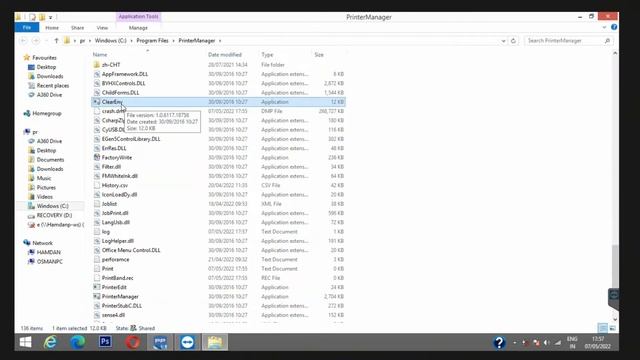
Task: Click the scrollbar down arrow
Action: pos(615,319)
